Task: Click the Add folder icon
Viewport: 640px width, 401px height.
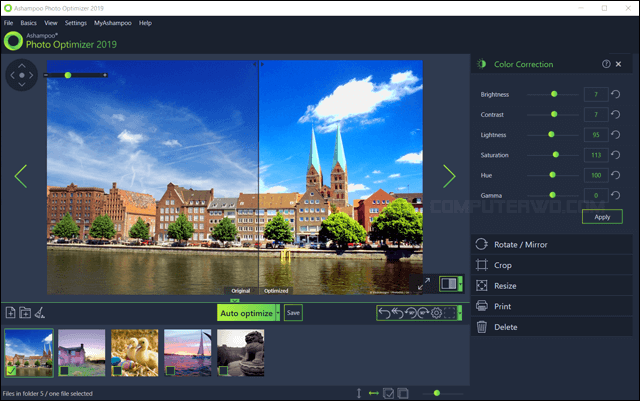Action: [x=25, y=313]
